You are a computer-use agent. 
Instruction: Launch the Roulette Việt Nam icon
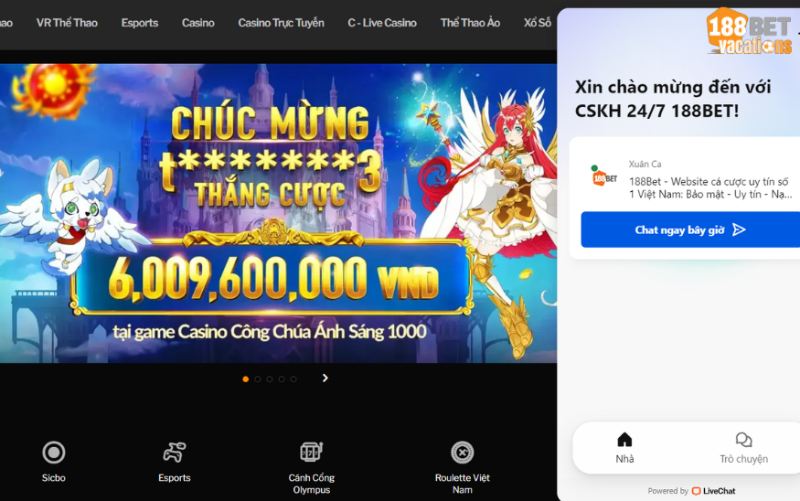(462, 453)
